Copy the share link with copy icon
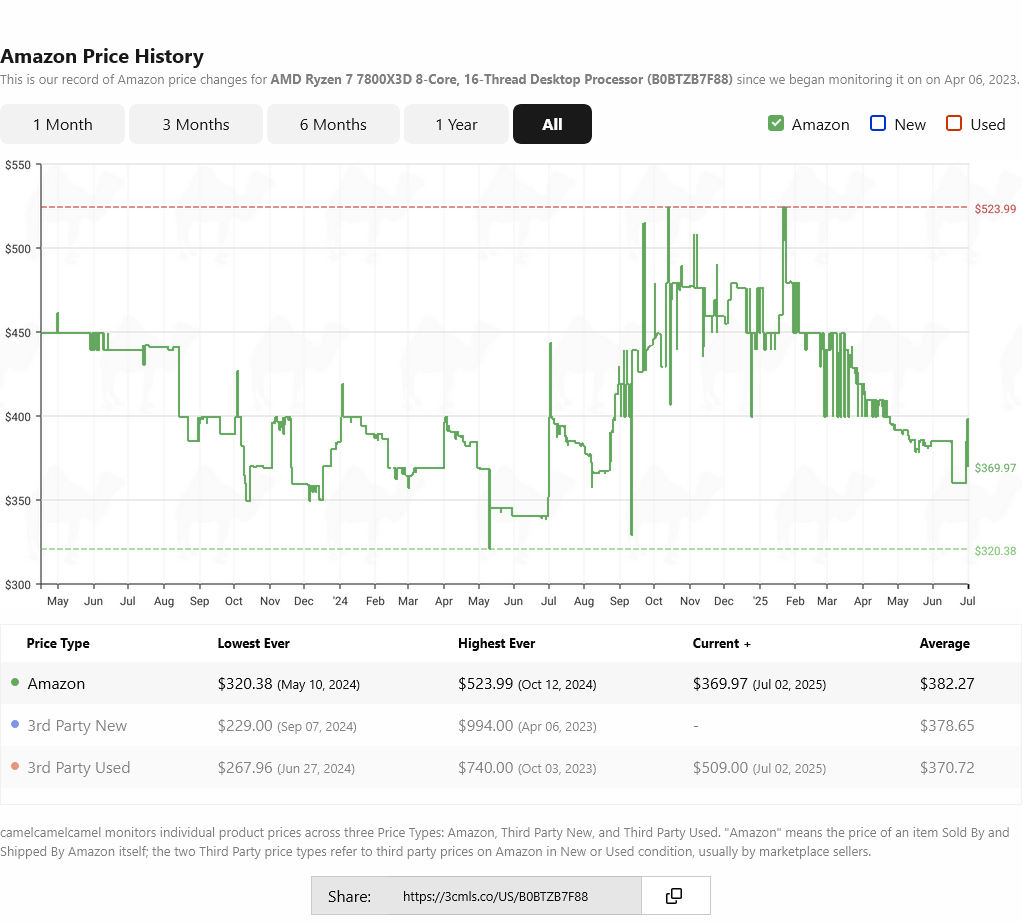1022x923 pixels. [x=675, y=896]
